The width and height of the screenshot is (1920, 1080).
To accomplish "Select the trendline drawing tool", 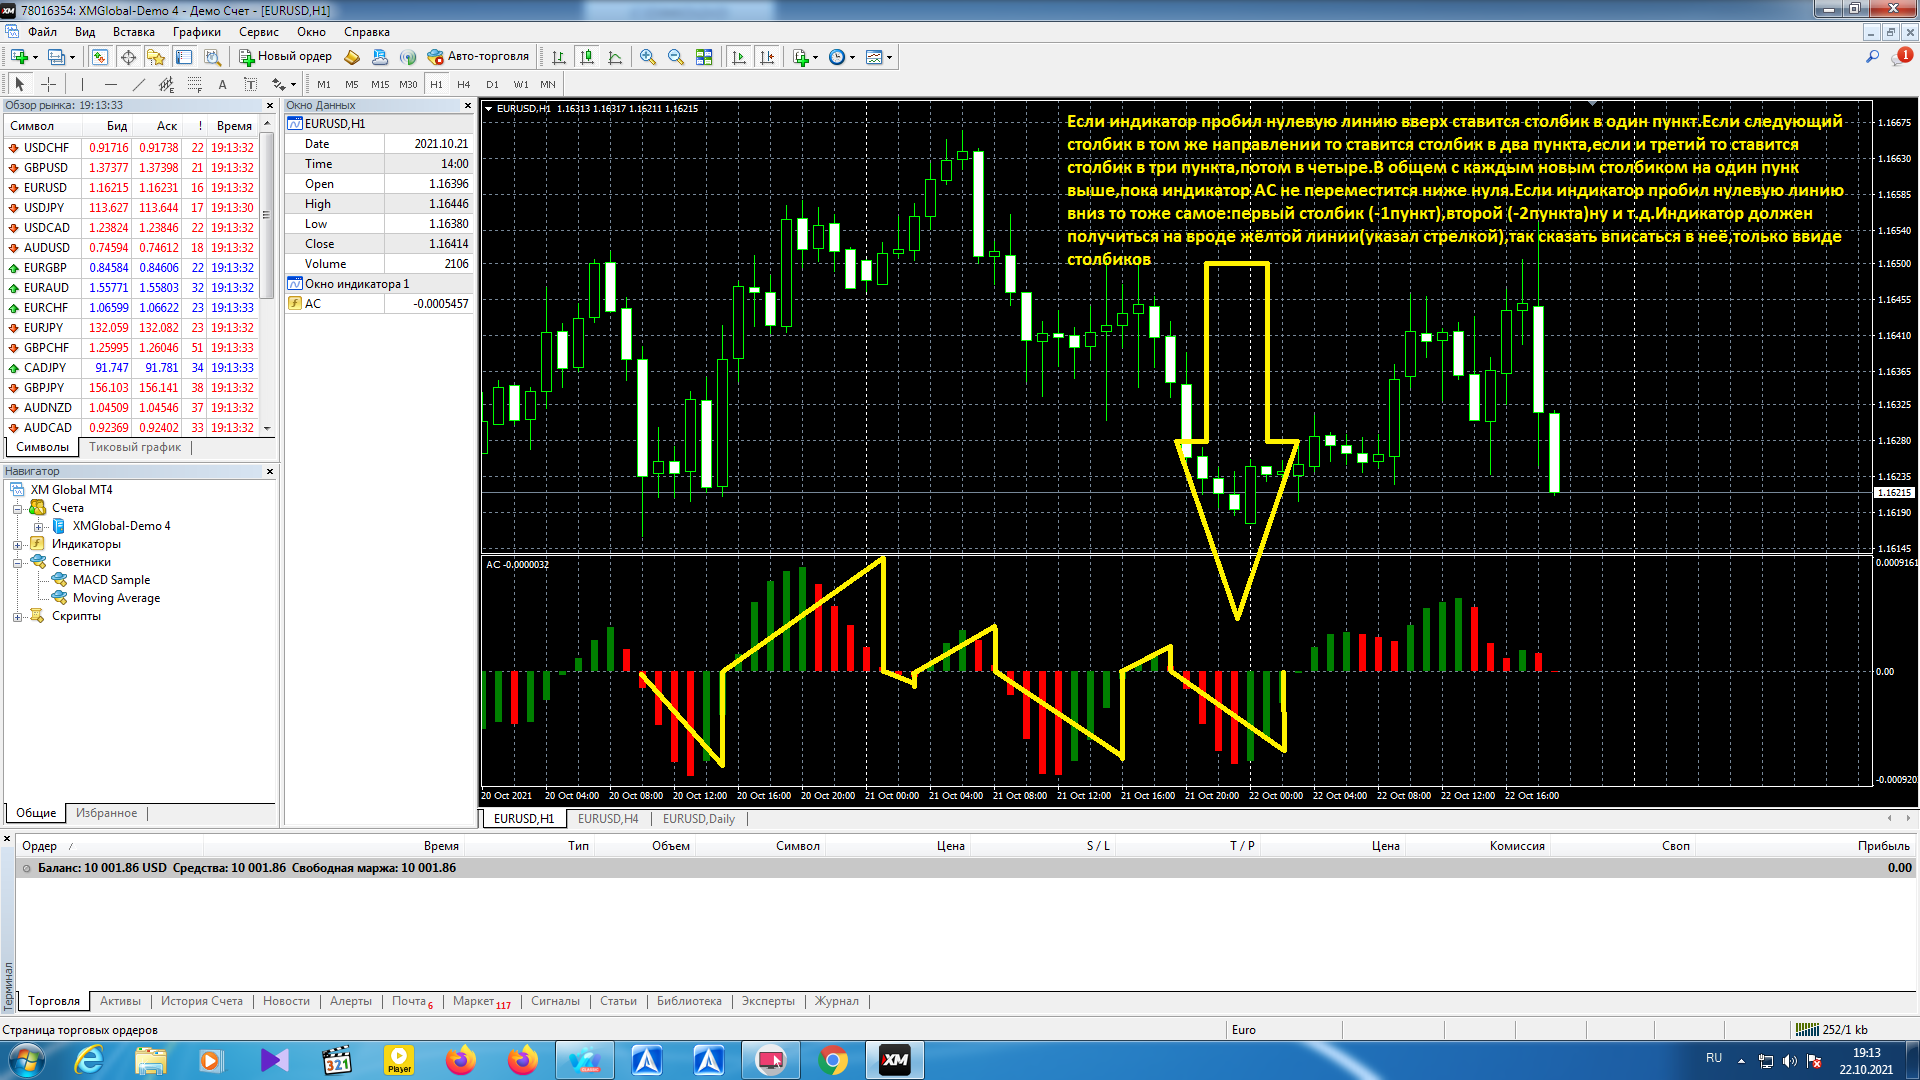I will (x=139, y=84).
